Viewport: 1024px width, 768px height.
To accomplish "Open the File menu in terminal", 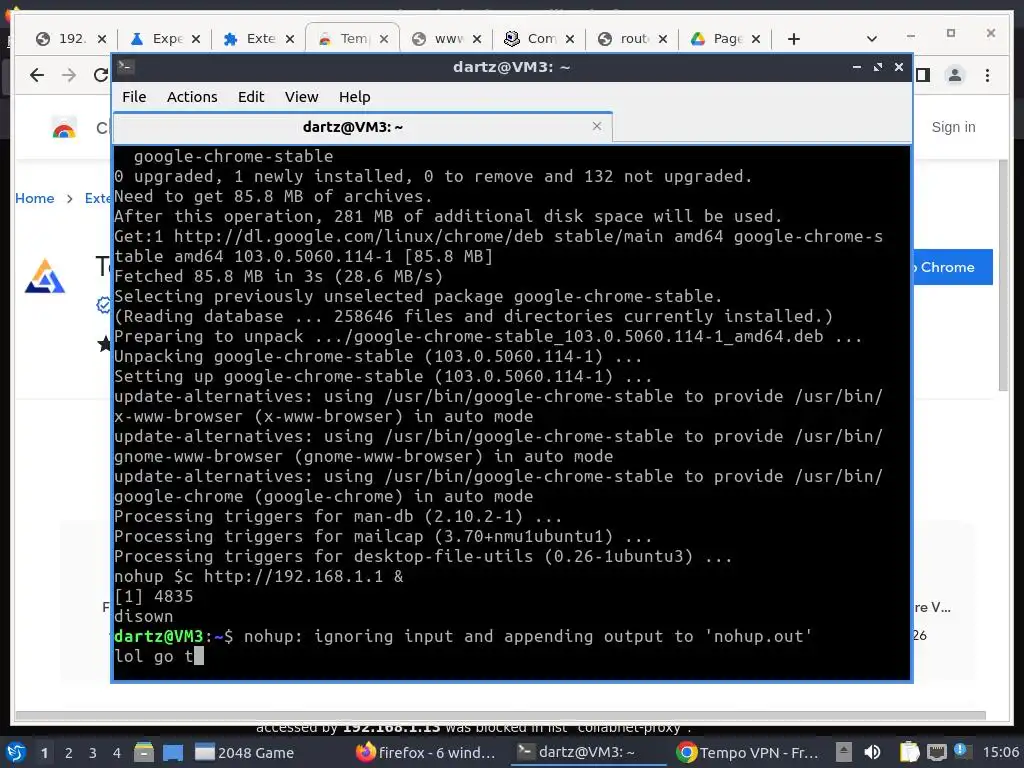I will 134,97.
